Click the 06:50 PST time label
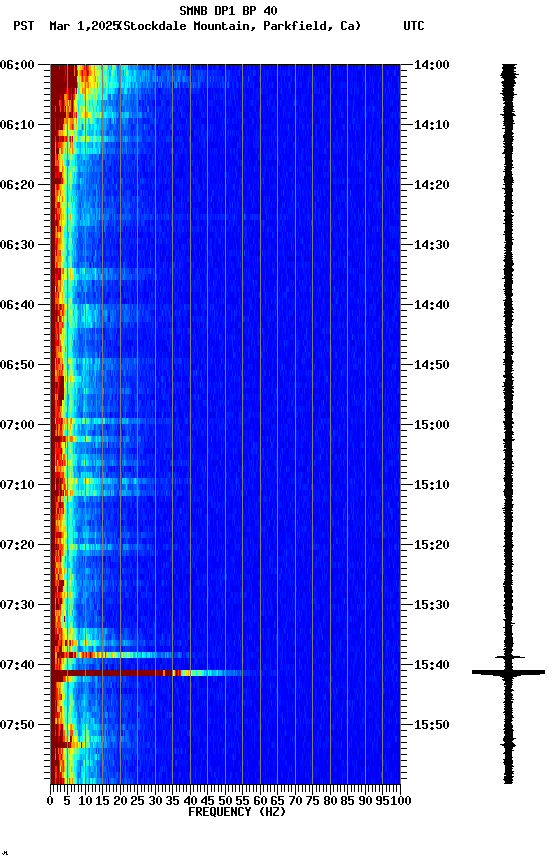This screenshot has width=552, height=864. pyautogui.click(x=17, y=365)
